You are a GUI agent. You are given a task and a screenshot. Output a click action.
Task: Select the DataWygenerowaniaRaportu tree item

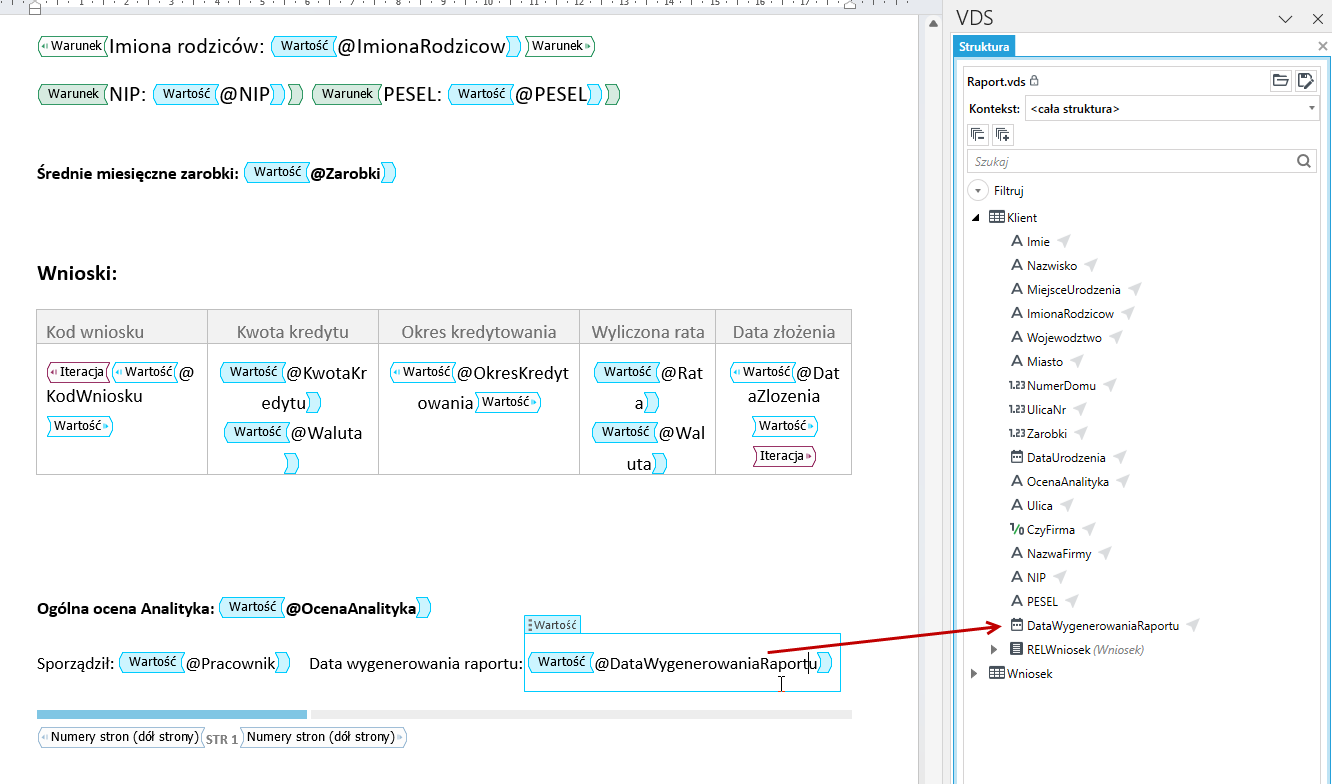1103,625
